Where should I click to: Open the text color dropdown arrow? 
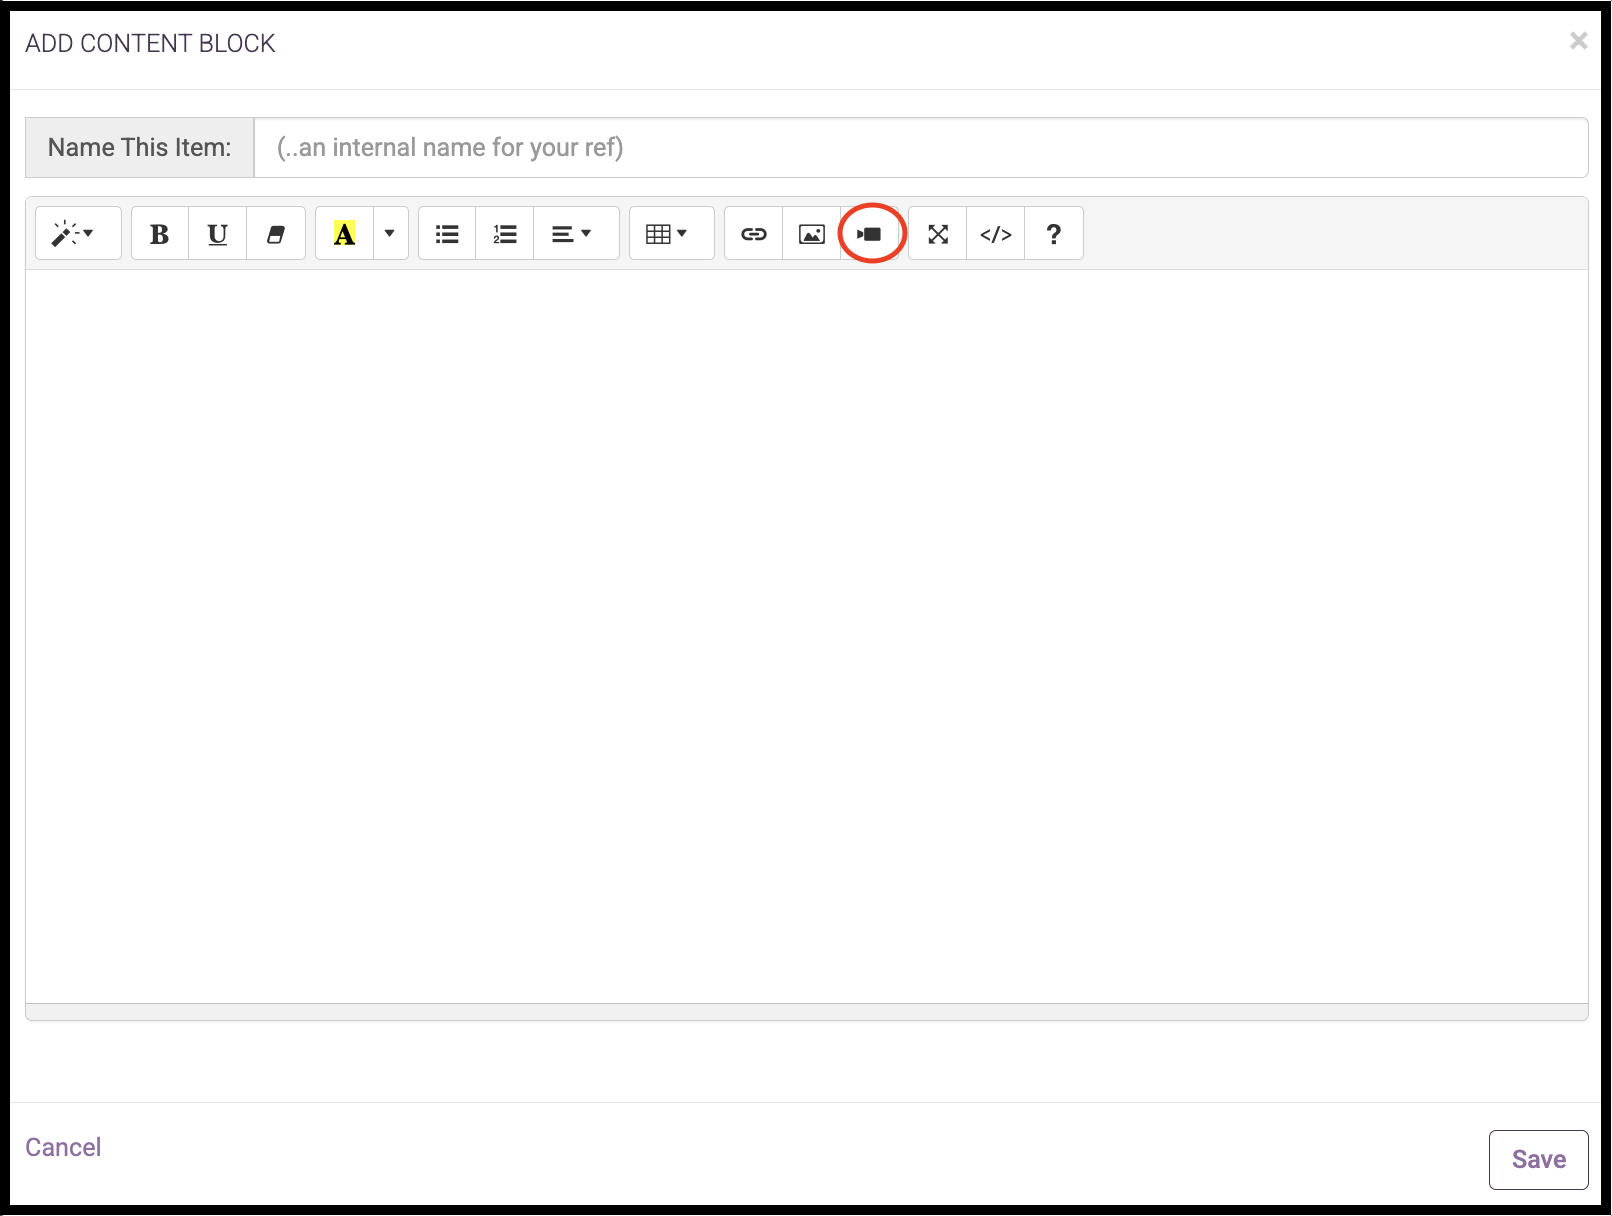click(390, 234)
